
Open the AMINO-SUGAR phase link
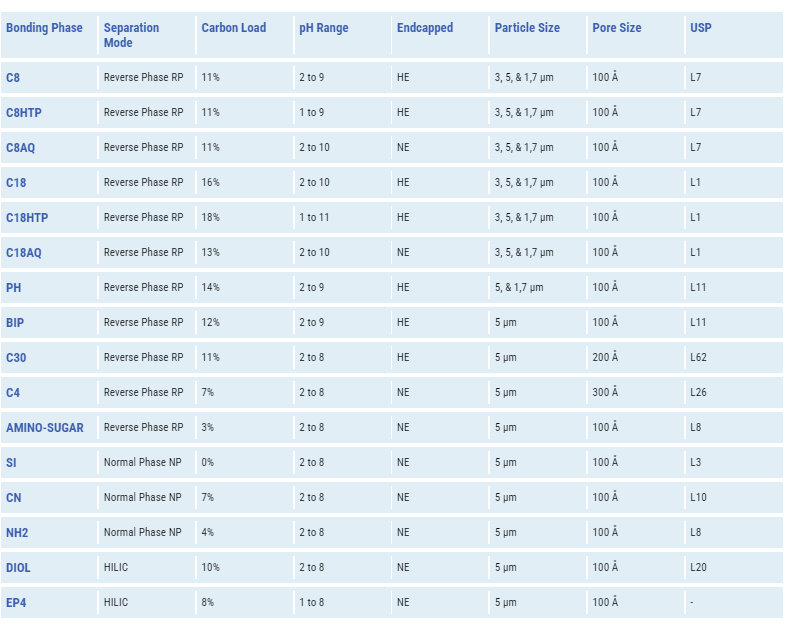pos(45,428)
